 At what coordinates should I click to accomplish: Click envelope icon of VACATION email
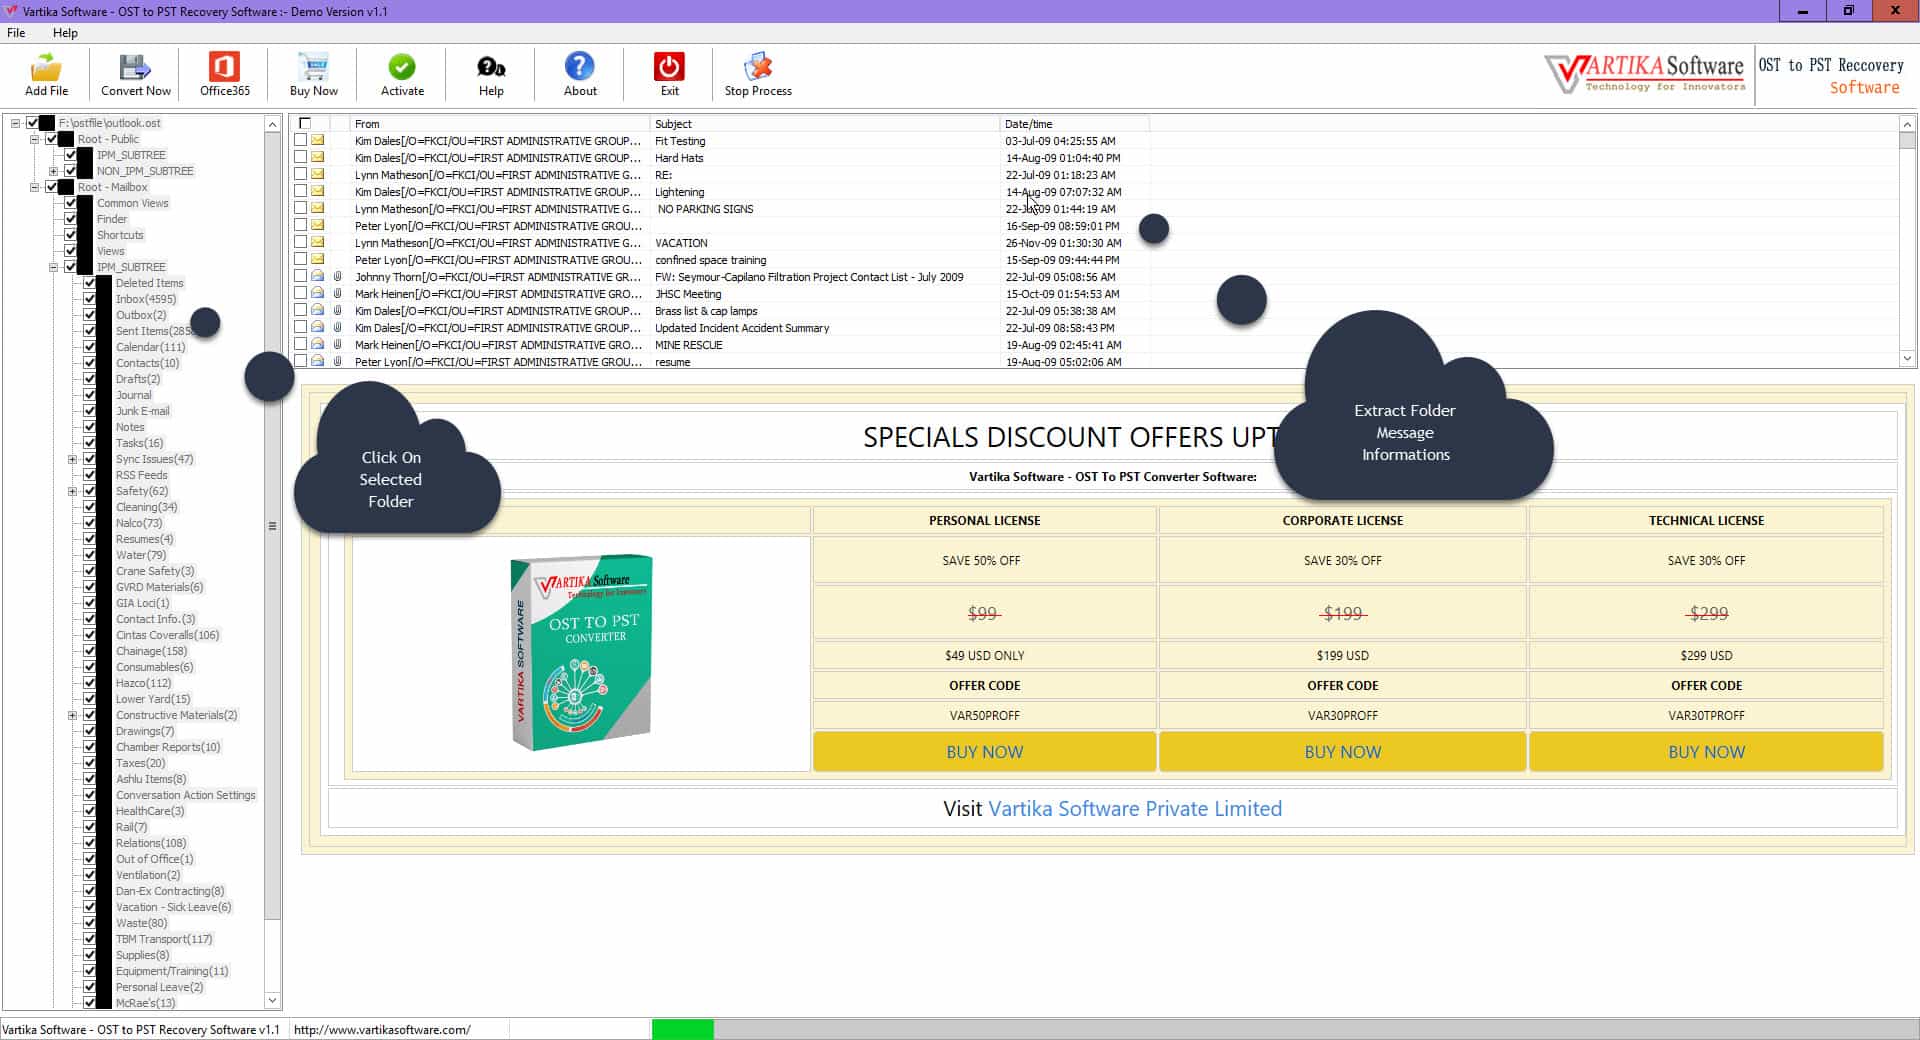(x=318, y=243)
